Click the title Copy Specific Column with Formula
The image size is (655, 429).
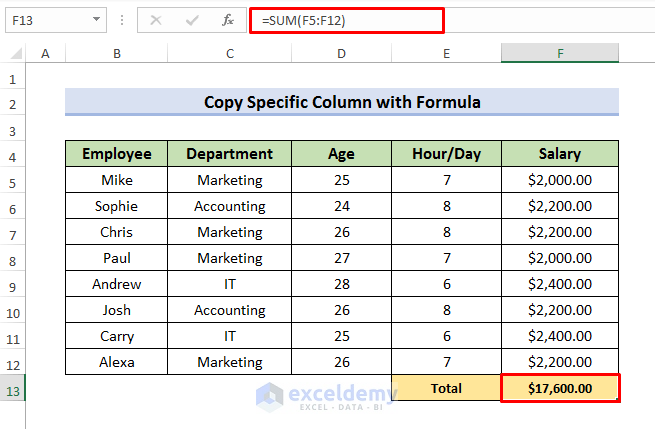pos(341,102)
